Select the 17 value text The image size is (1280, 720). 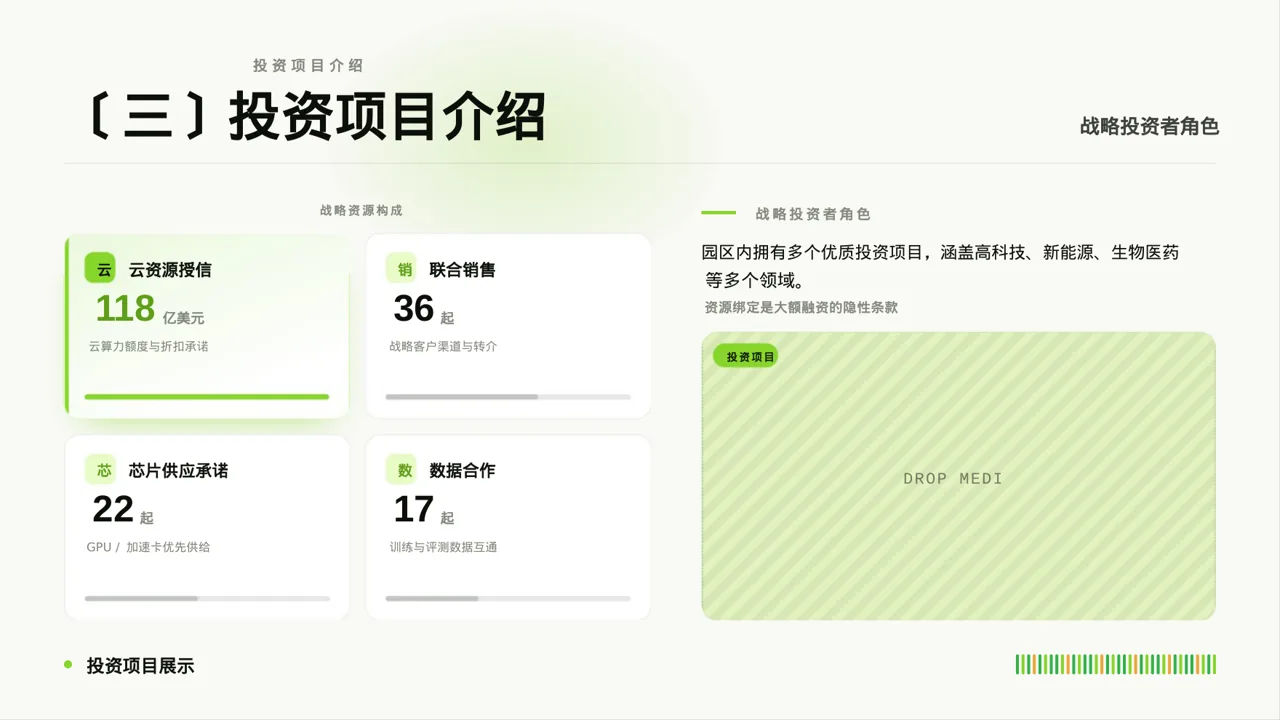coord(414,510)
